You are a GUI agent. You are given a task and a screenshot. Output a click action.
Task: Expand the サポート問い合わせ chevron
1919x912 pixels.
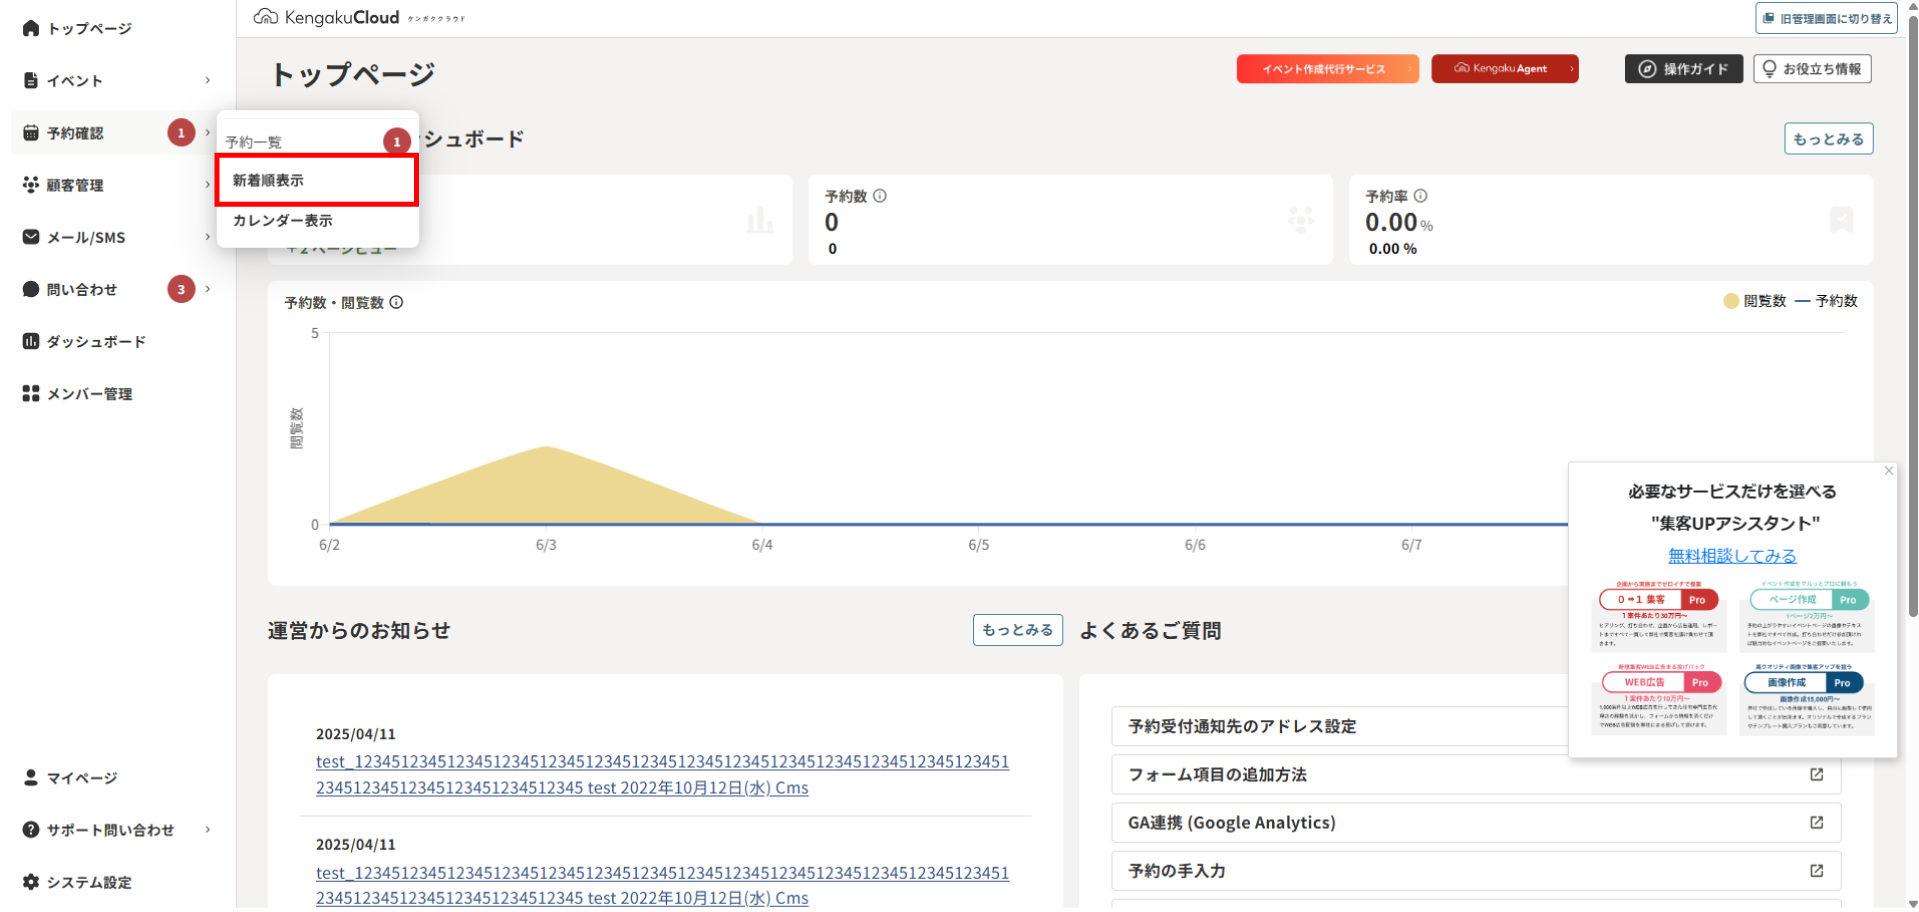(208, 830)
